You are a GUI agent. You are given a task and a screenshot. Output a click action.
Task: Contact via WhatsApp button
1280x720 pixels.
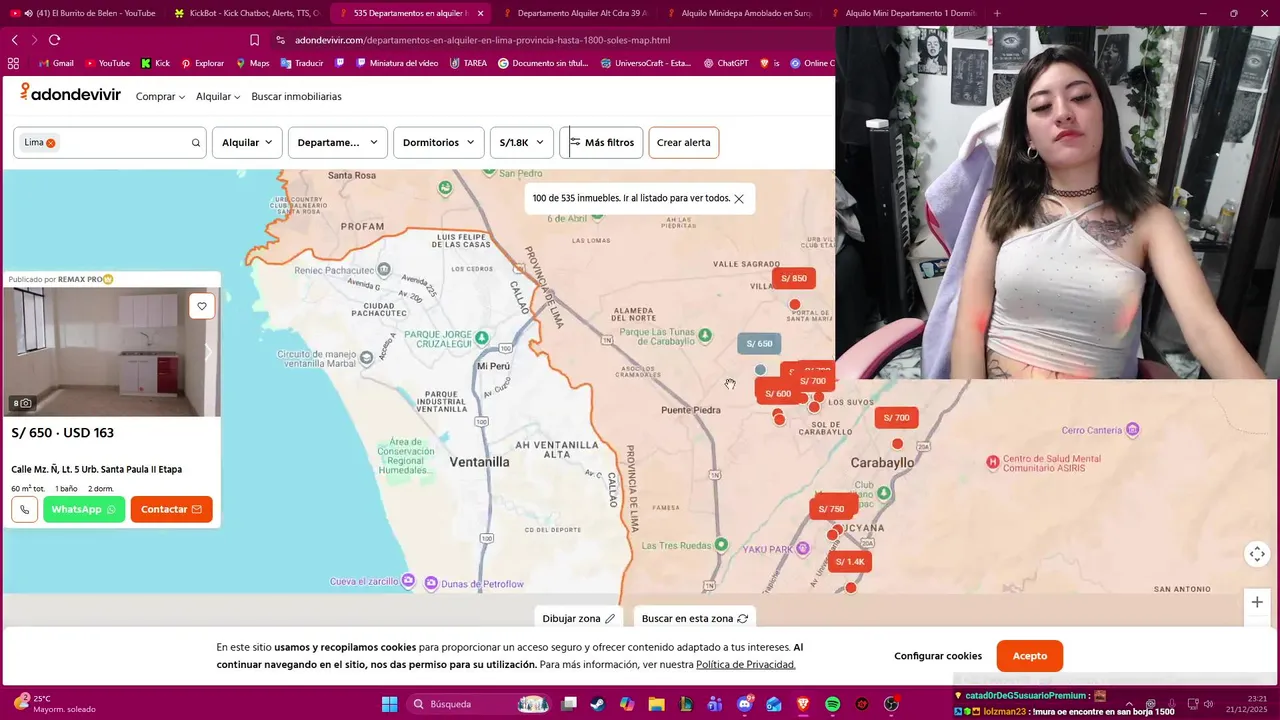(84, 509)
